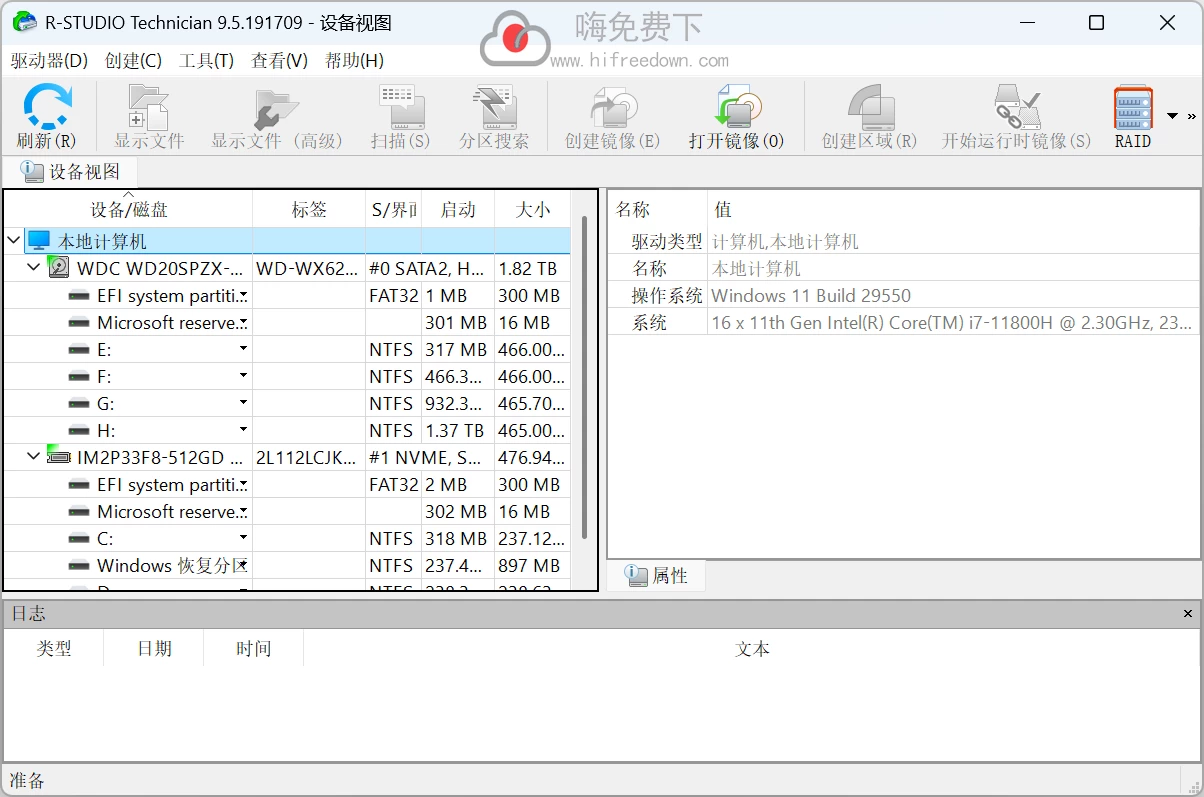
Task: Close the 日志 log panel
Action: pos(1187,613)
